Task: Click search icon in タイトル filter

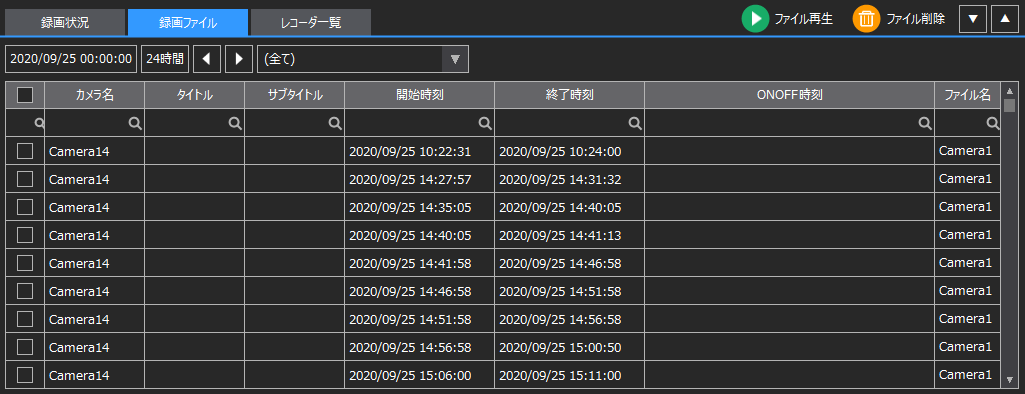Action: 235,123
